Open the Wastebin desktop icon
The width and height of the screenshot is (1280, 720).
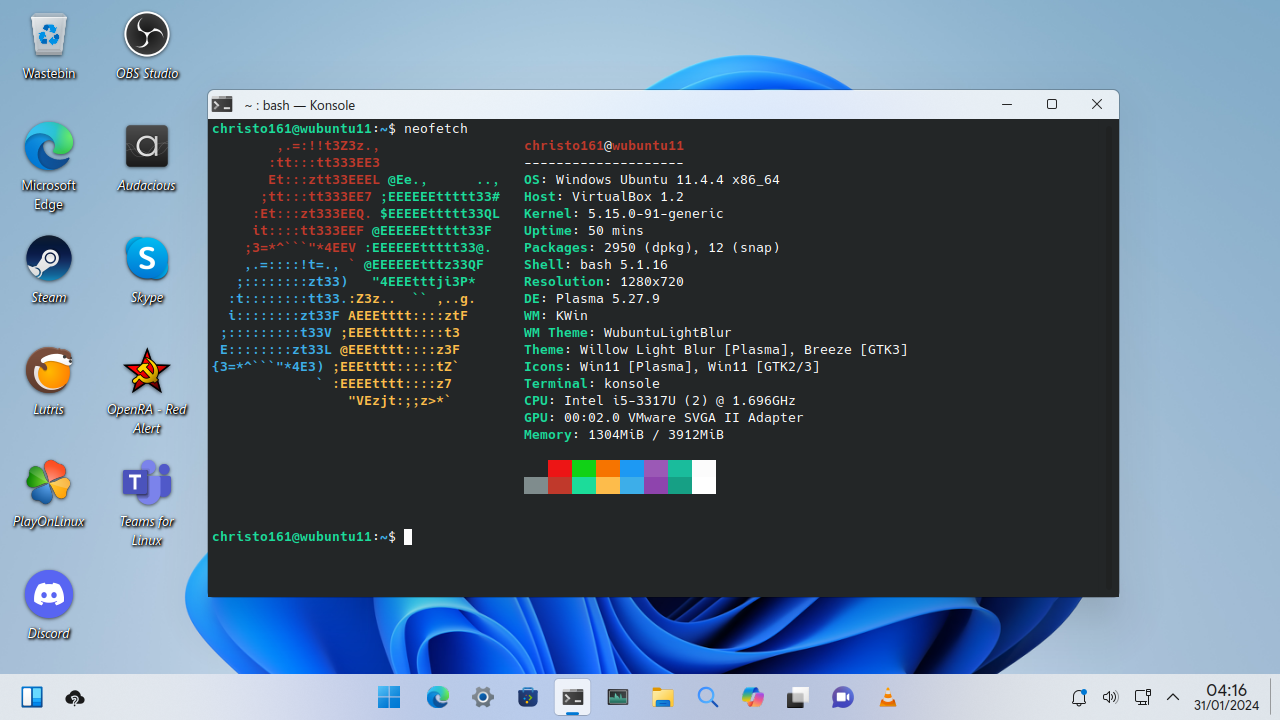tap(49, 46)
